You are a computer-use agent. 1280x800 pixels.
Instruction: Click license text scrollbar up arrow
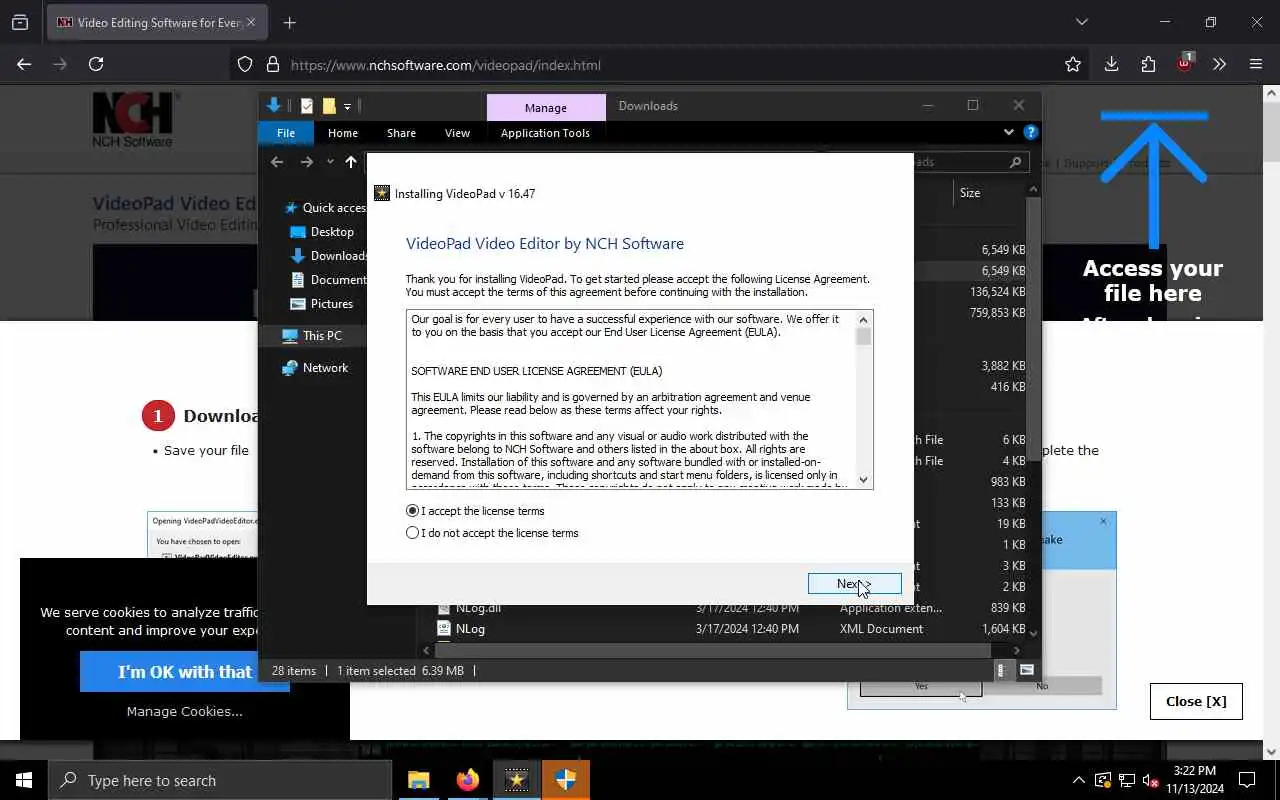(x=864, y=319)
